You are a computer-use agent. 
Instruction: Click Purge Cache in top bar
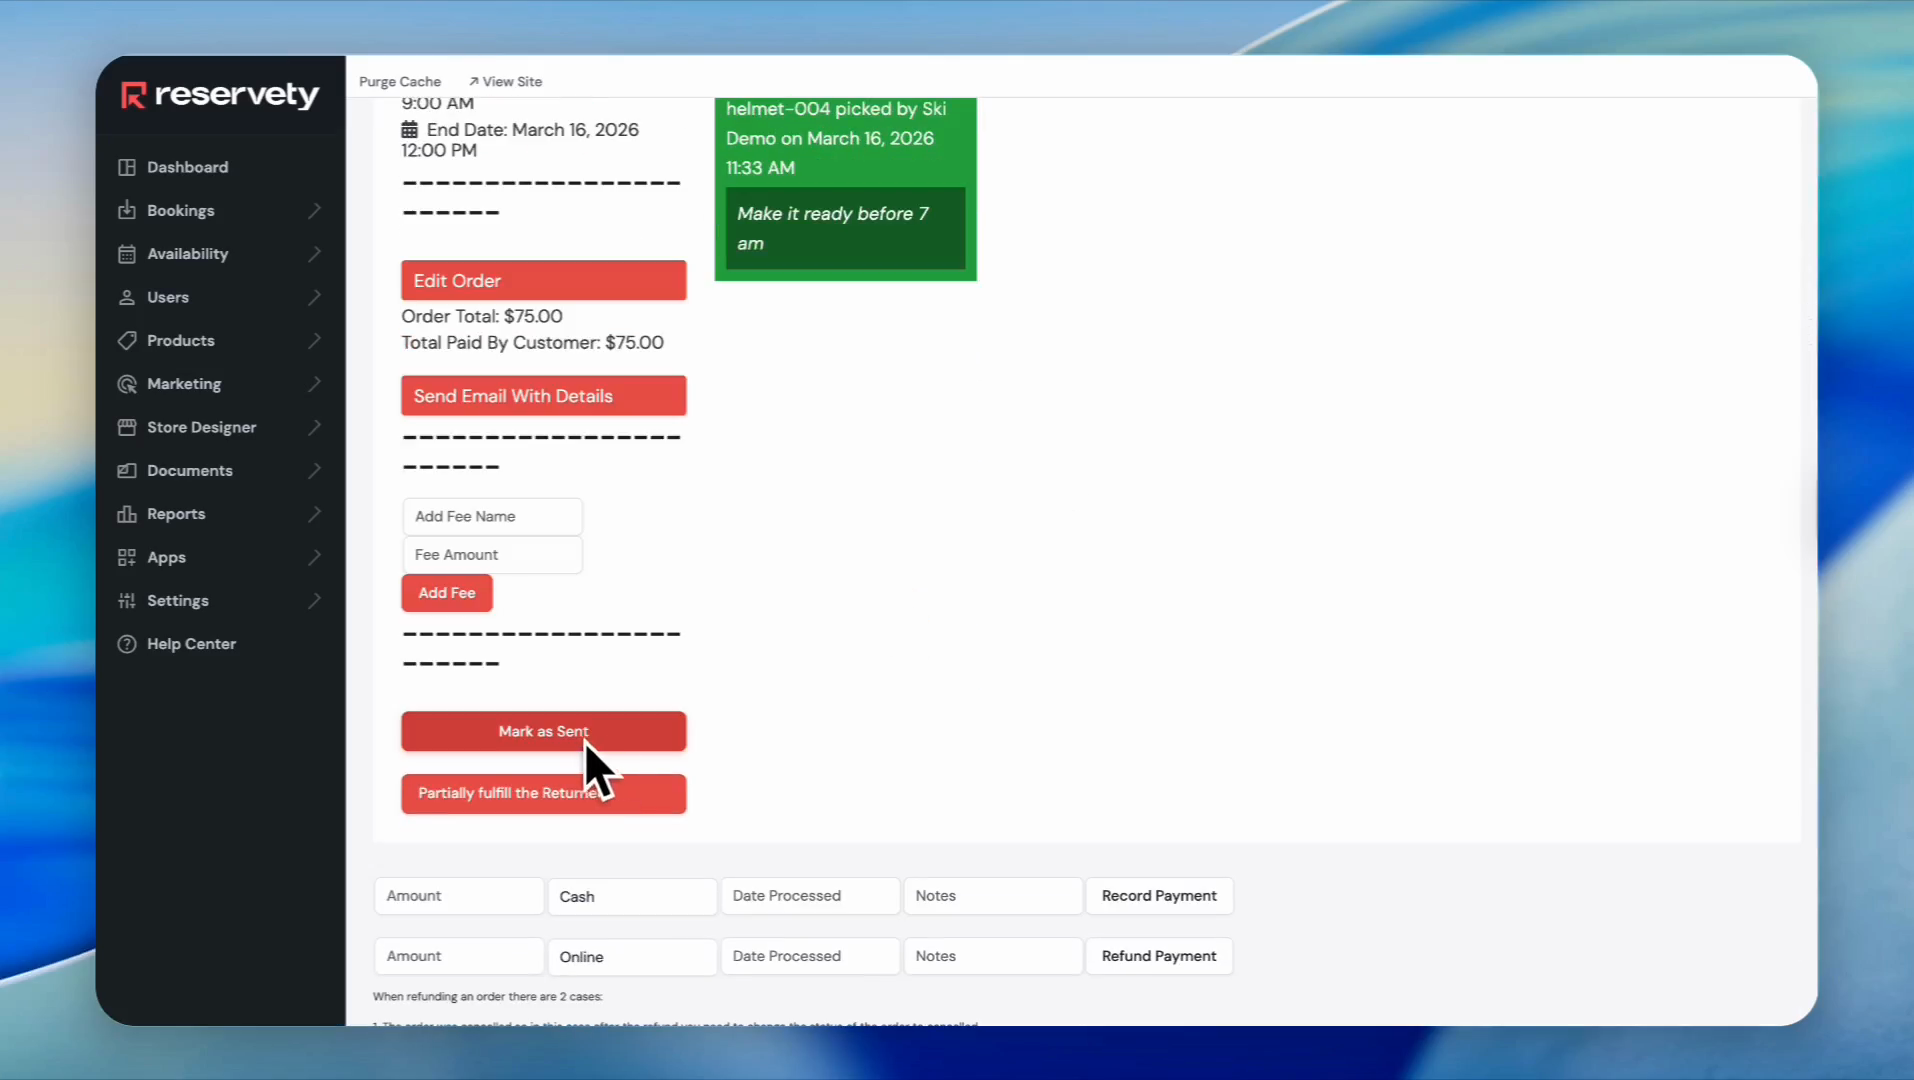pyautogui.click(x=400, y=82)
